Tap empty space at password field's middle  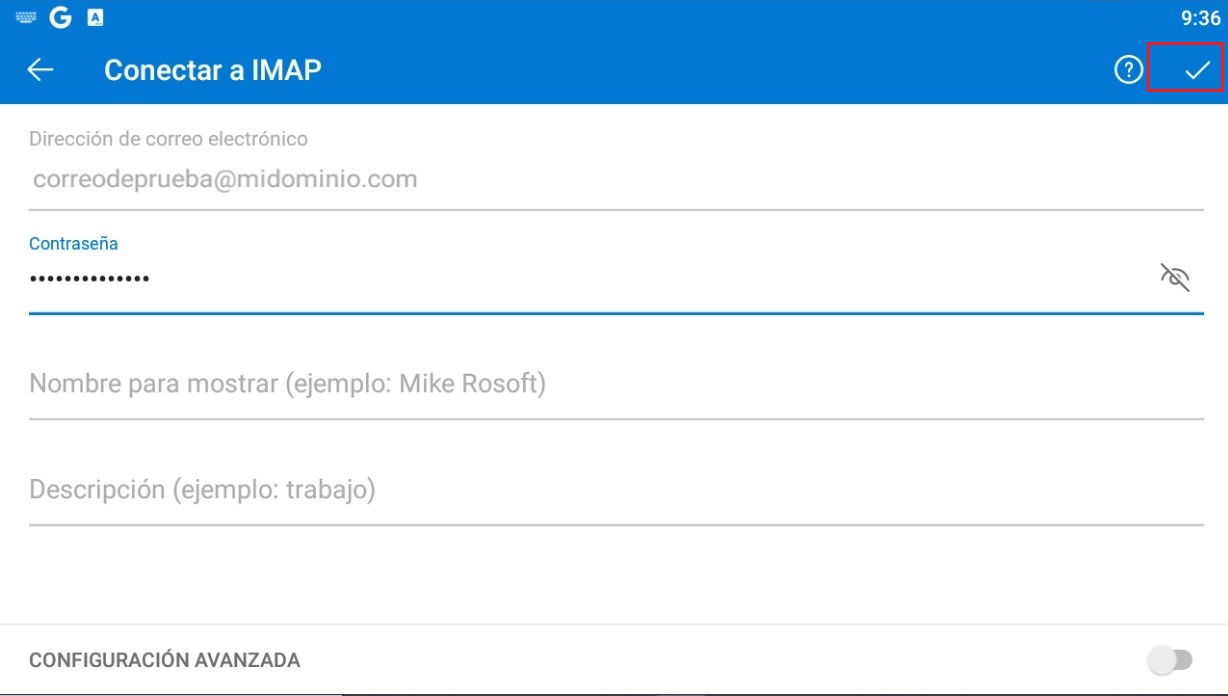(x=650, y=278)
